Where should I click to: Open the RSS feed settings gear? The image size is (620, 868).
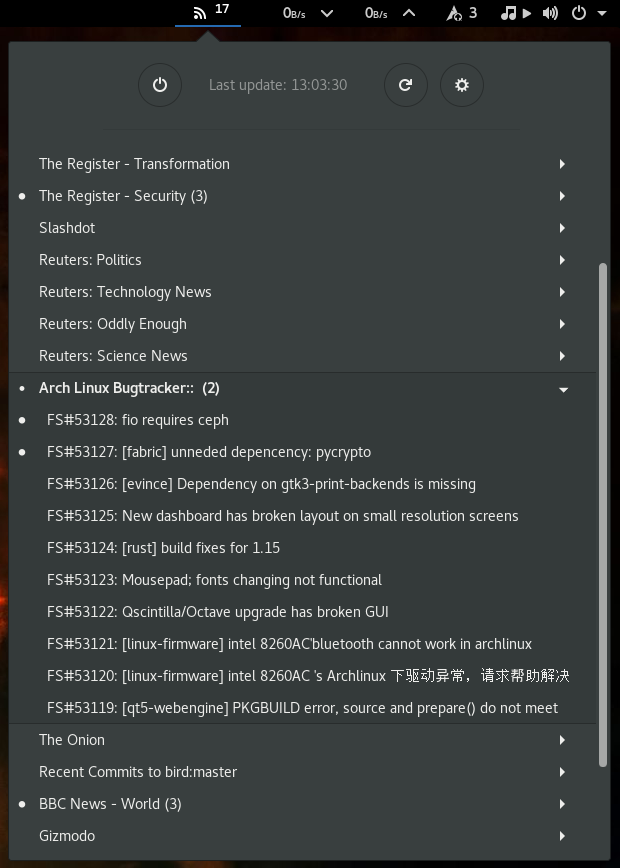[461, 85]
